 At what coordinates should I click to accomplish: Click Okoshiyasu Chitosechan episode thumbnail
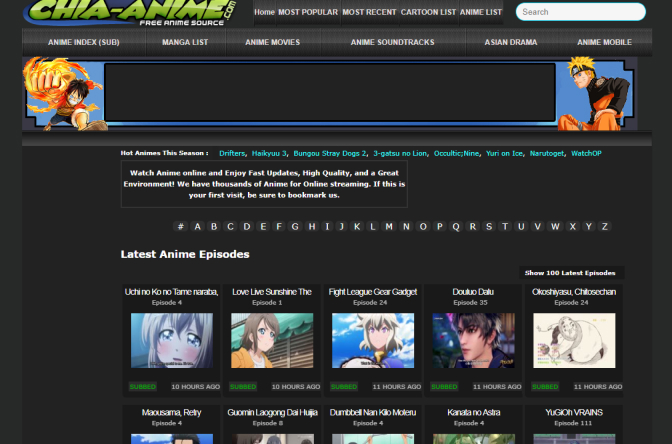[x=574, y=340]
